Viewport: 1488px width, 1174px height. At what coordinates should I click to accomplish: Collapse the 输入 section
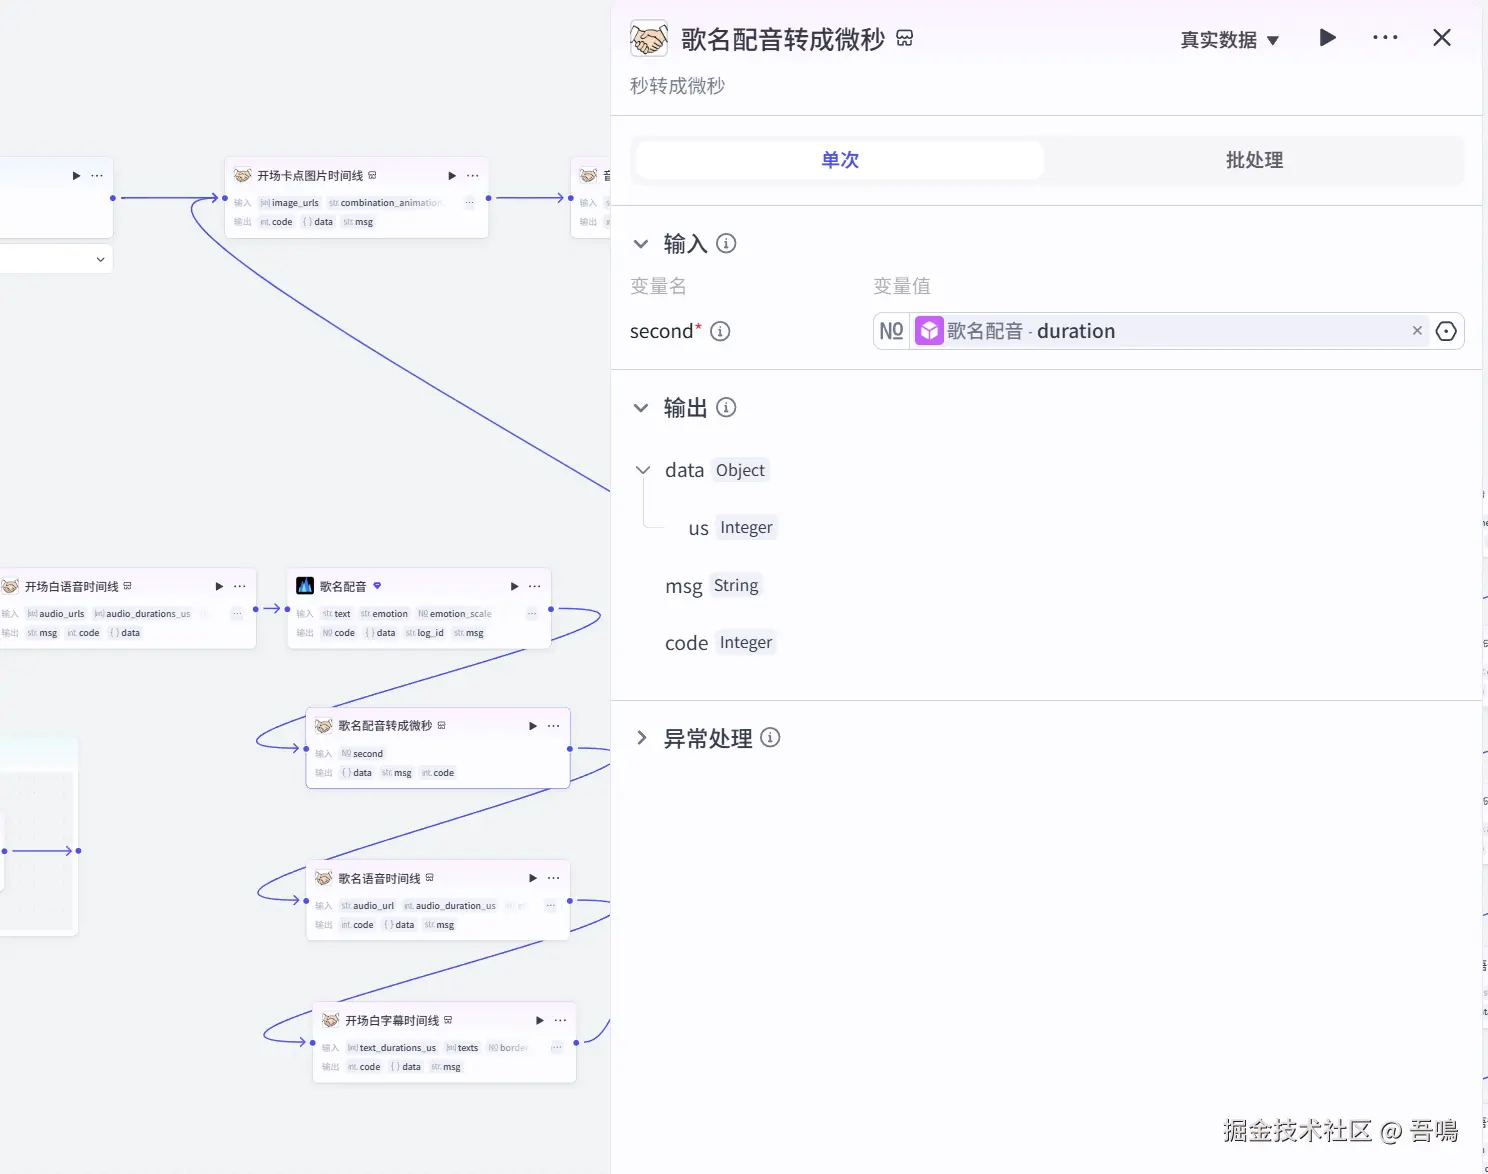(x=641, y=244)
